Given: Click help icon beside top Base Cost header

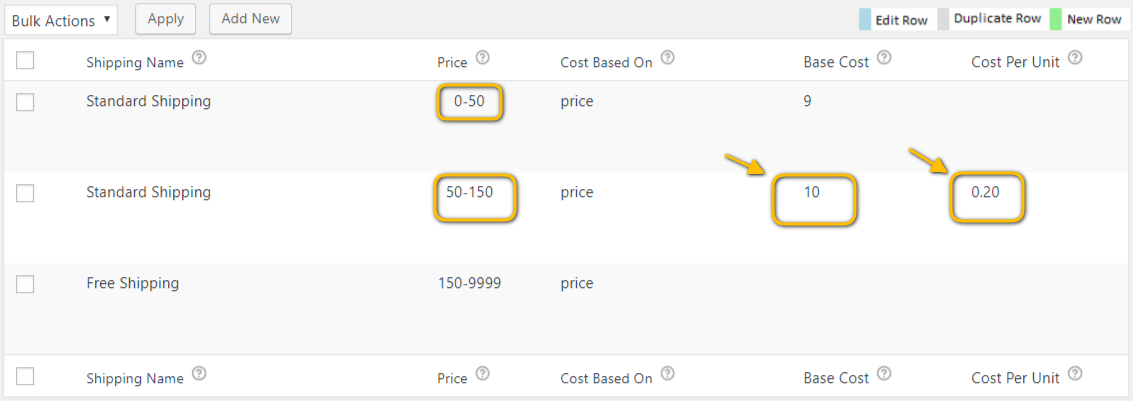Looking at the screenshot, I should click(884, 58).
